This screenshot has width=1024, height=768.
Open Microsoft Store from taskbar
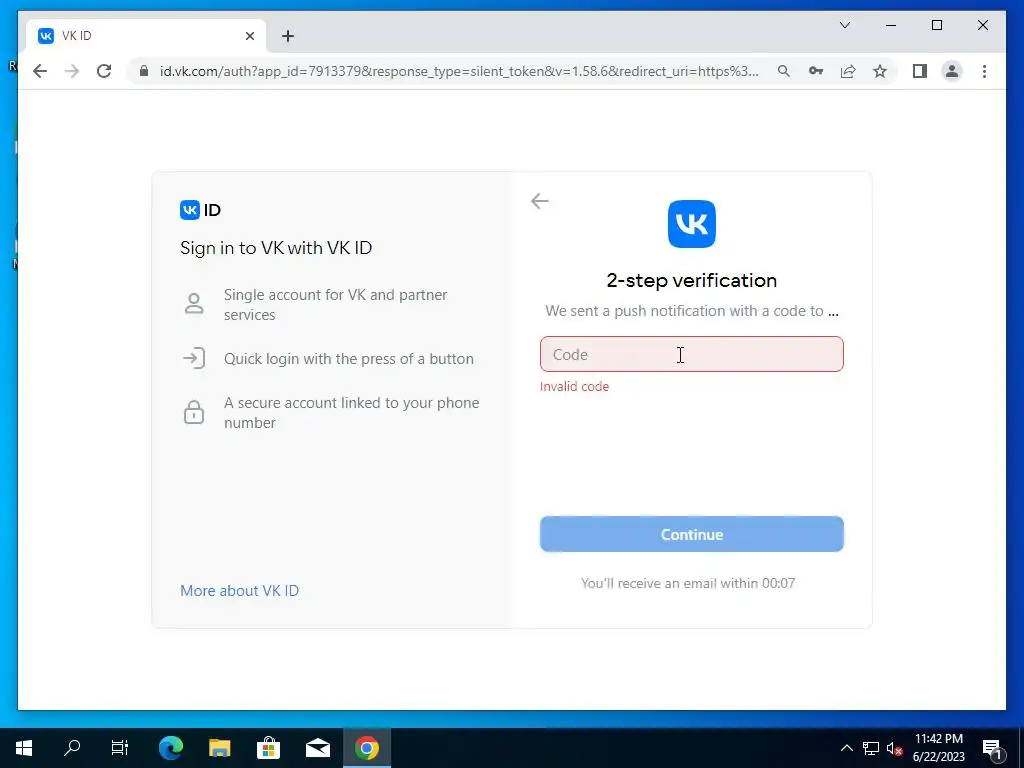click(268, 748)
